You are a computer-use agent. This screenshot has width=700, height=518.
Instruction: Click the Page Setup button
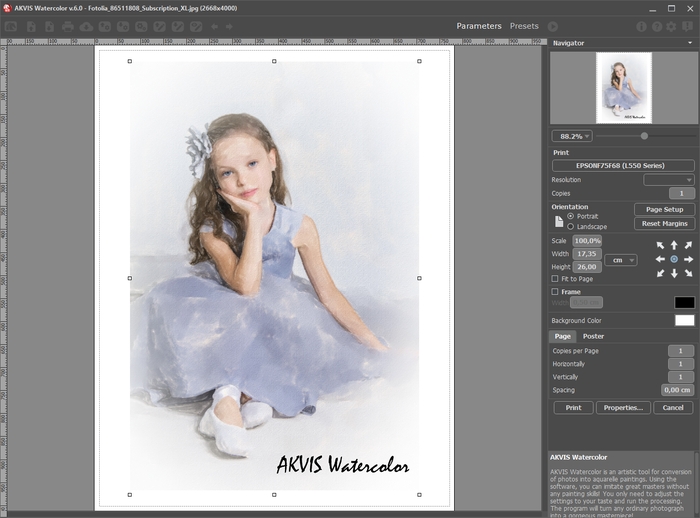coord(664,209)
